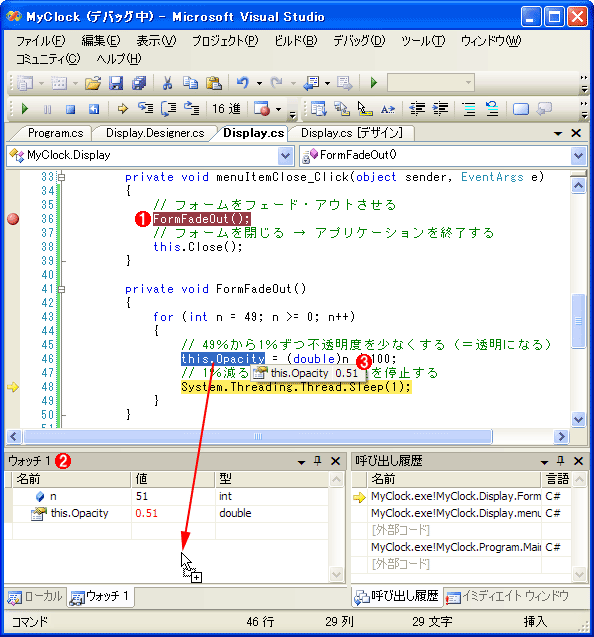This screenshot has width=594, height=637.
Task: Click the Increase Indent icon
Action: click(x=440, y=109)
